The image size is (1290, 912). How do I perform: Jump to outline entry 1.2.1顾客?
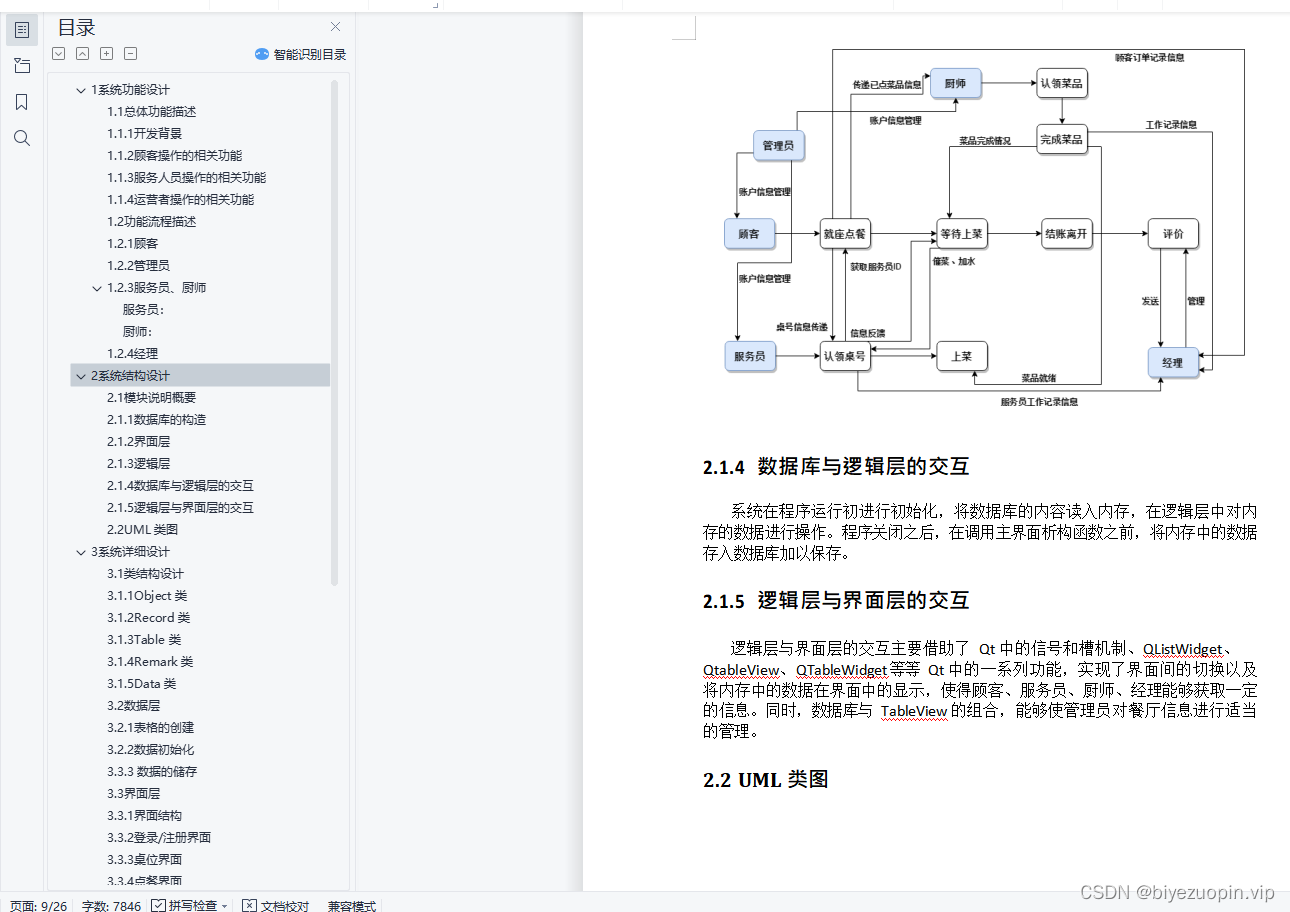tap(133, 243)
